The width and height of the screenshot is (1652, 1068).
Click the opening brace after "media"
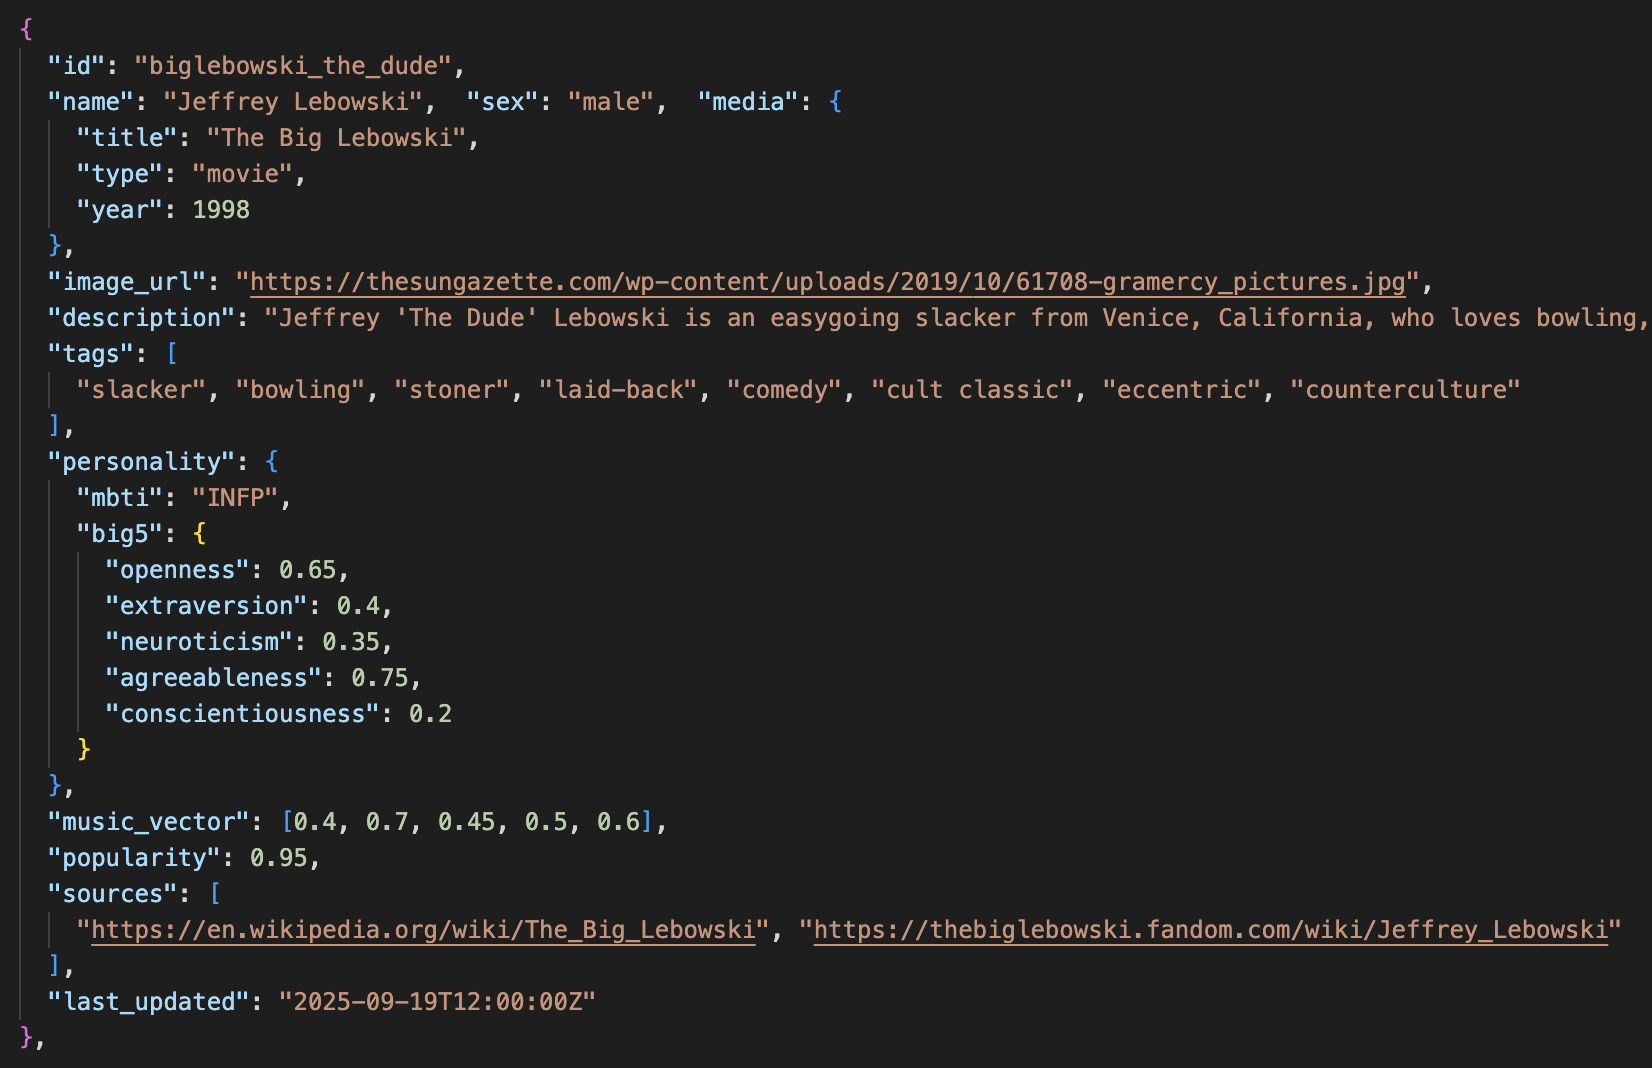click(836, 102)
